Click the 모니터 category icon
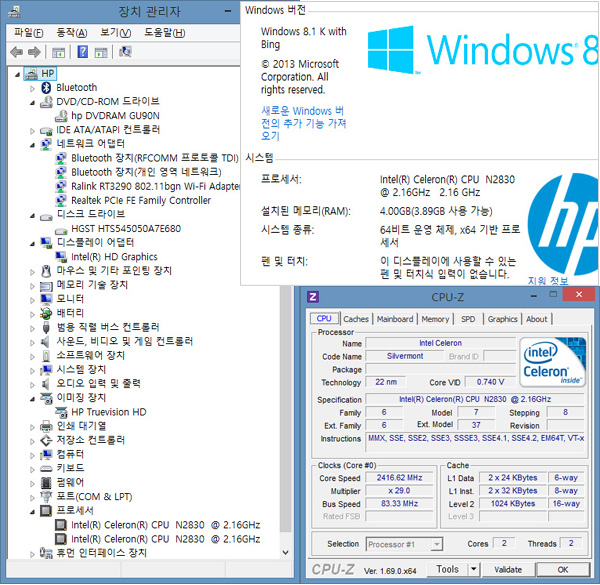Image resolution: width=600 pixels, height=585 pixels. coord(46,299)
